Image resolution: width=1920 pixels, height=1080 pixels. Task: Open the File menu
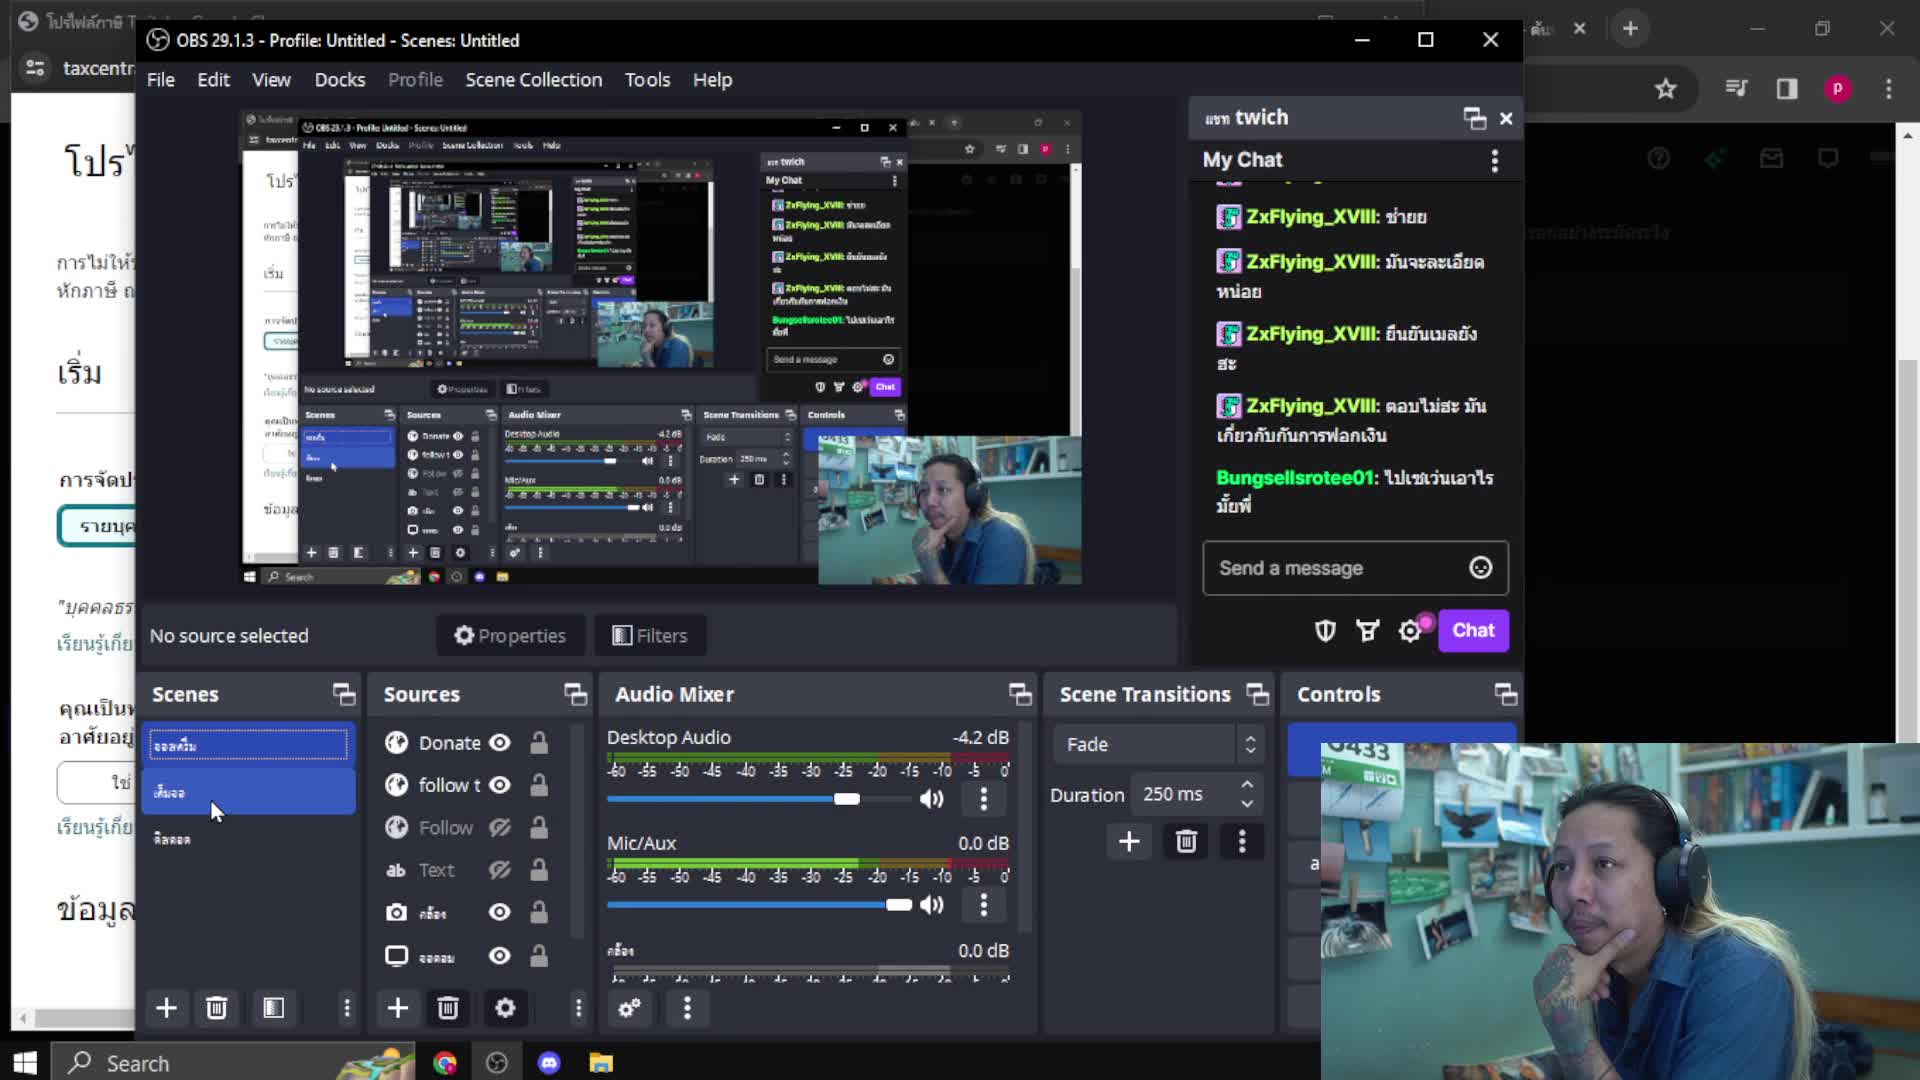[160, 80]
